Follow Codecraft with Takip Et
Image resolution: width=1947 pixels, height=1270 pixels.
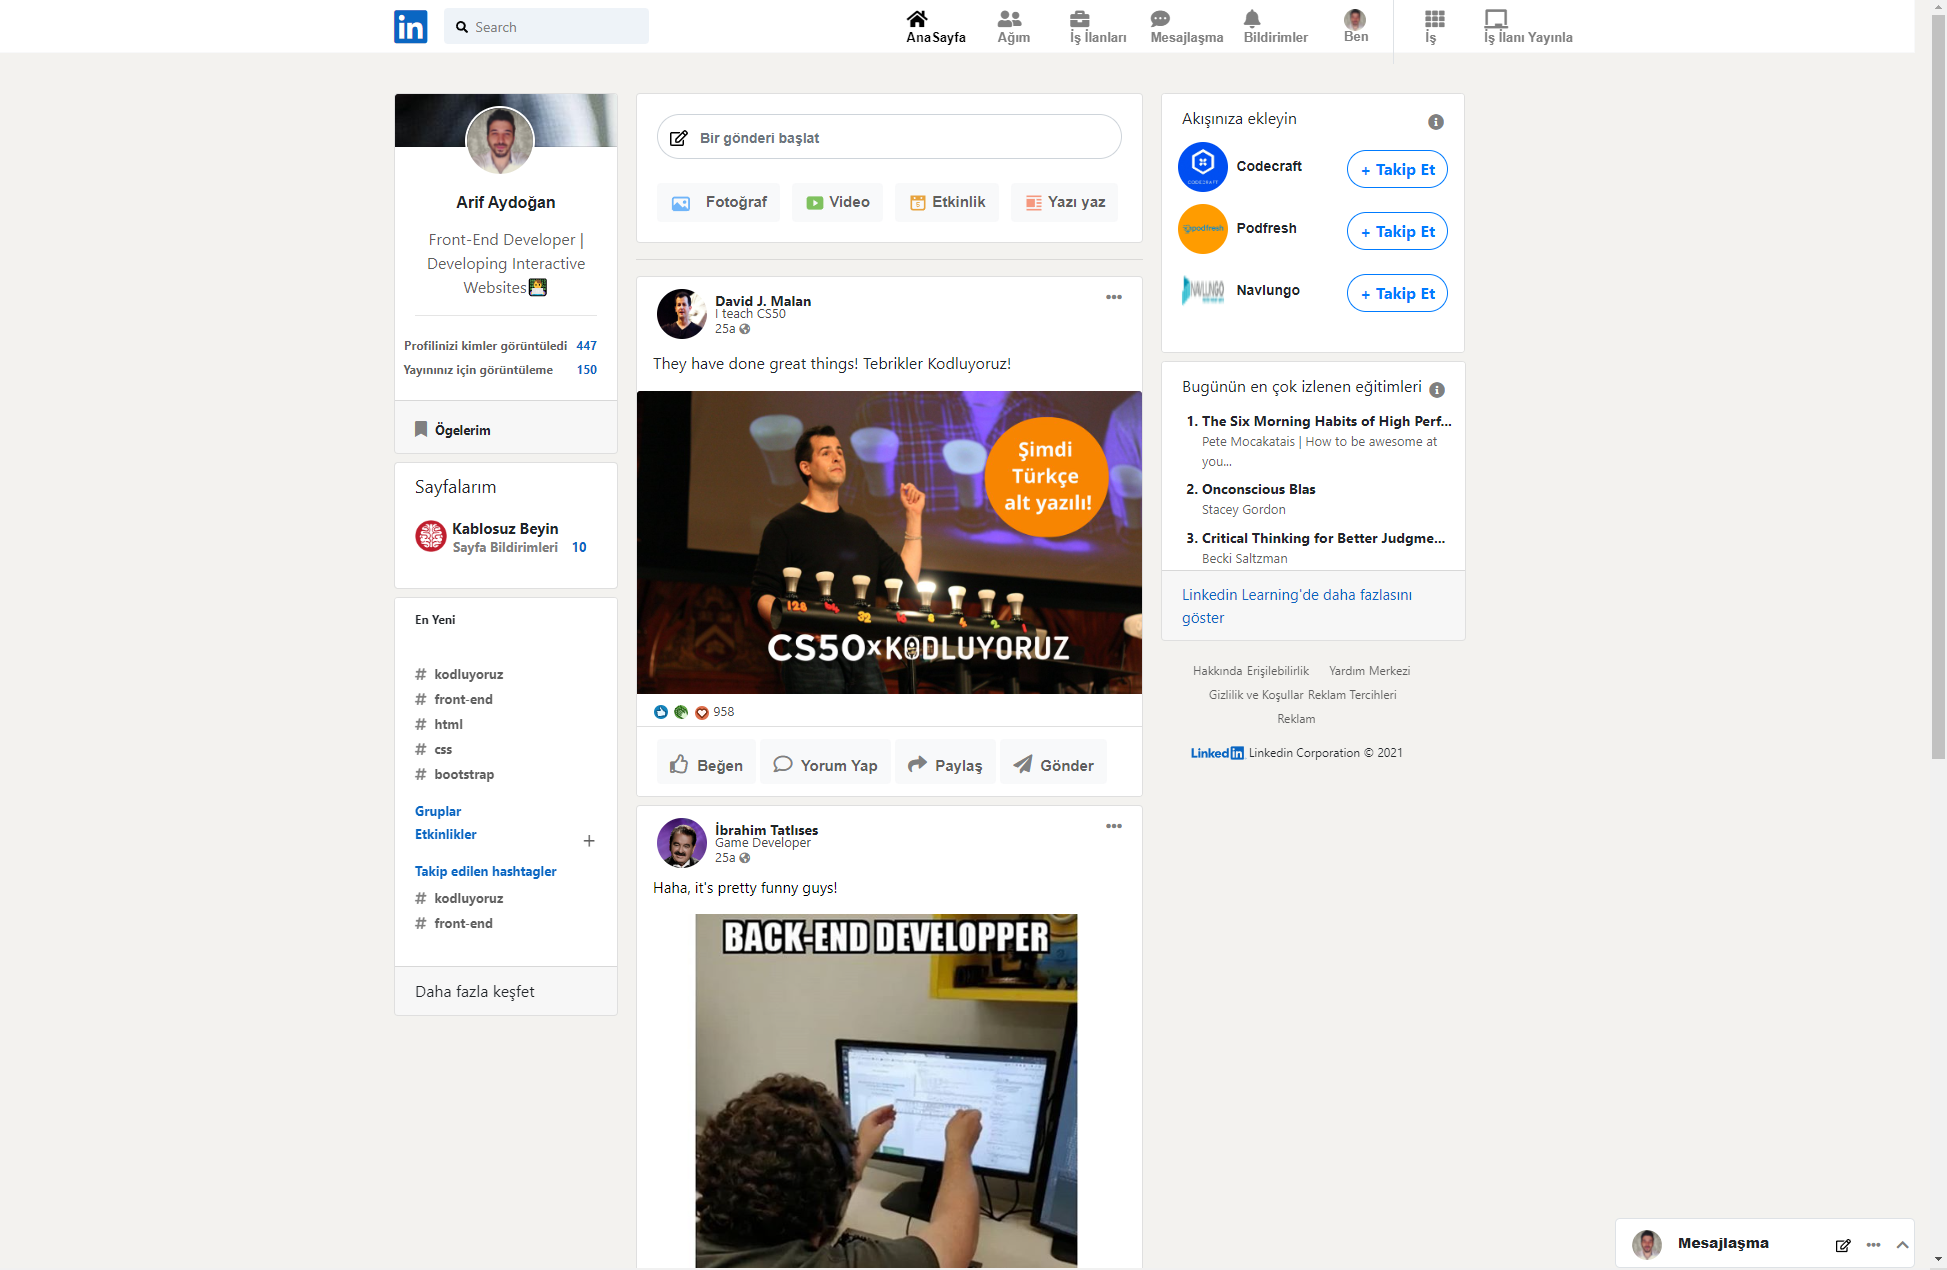pos(1396,169)
